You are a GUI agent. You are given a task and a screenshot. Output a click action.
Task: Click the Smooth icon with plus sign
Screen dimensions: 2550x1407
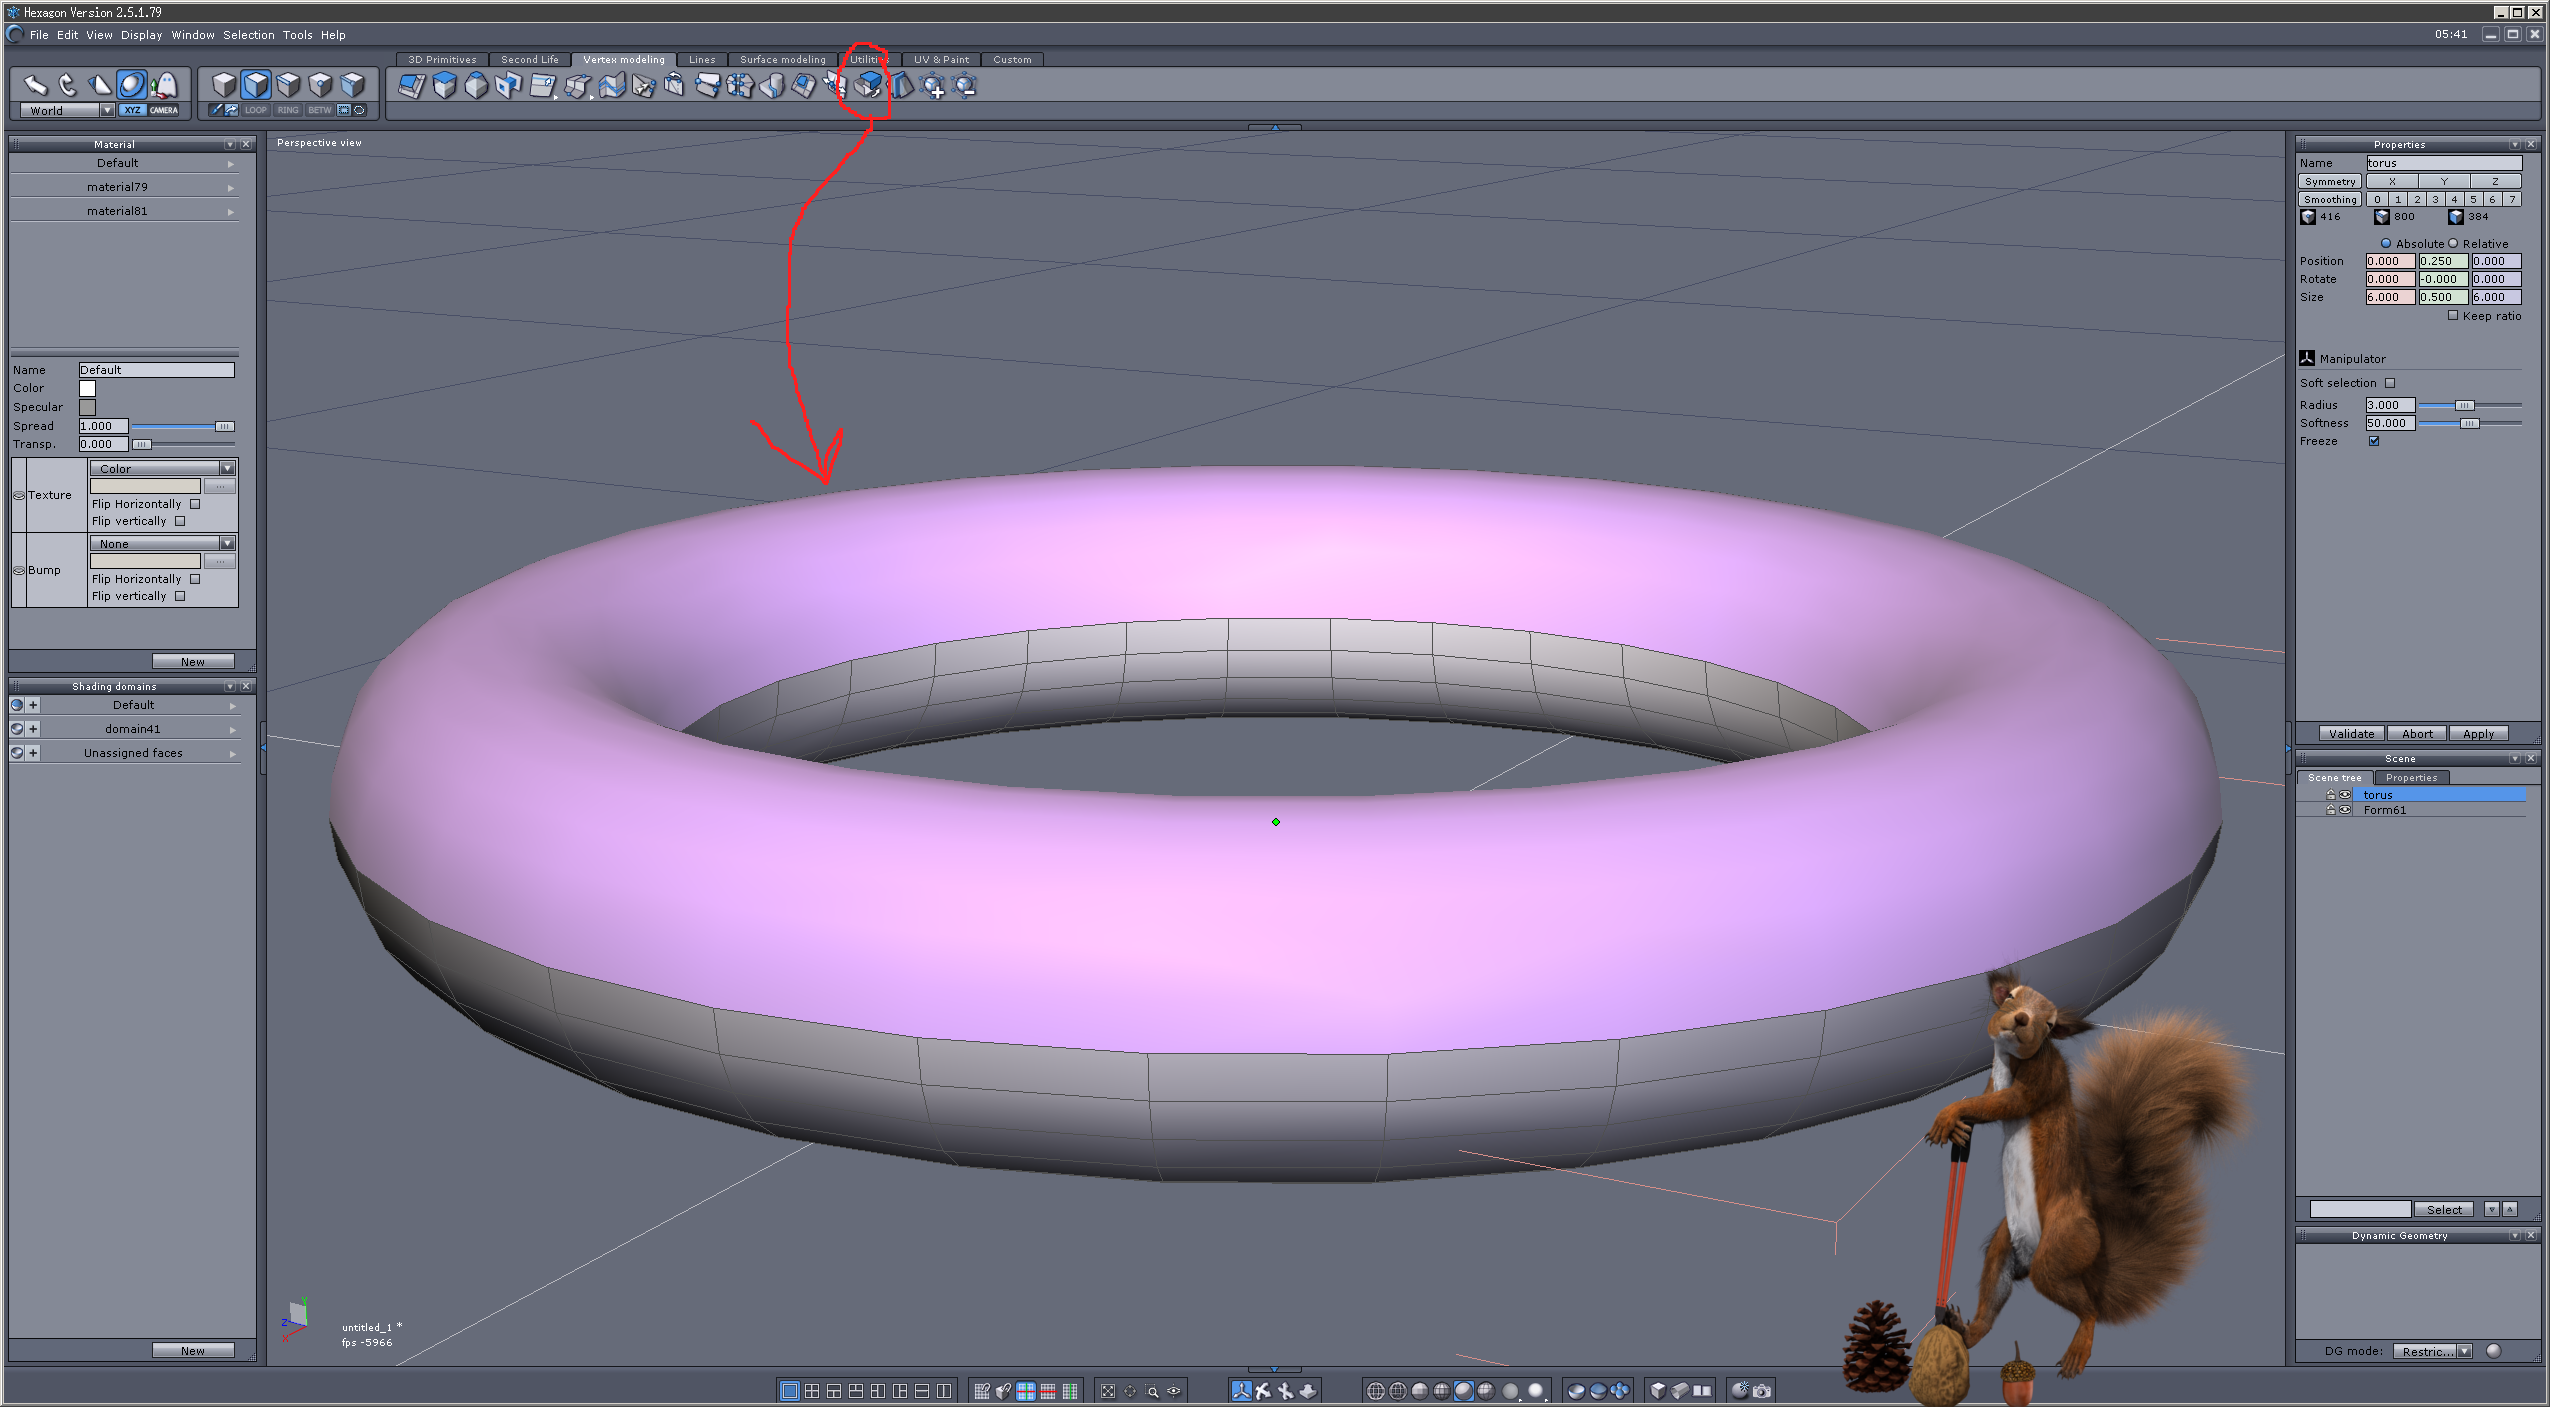pyautogui.click(x=932, y=87)
